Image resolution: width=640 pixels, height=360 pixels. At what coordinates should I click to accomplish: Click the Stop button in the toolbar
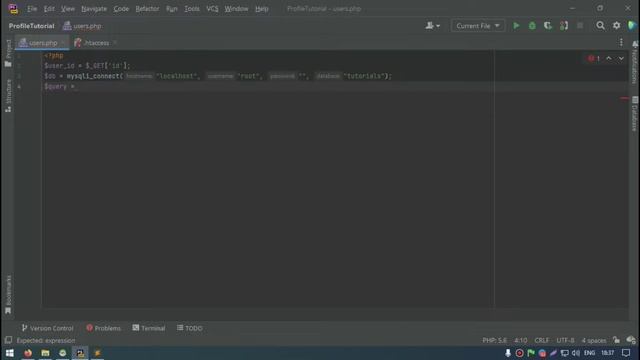(580, 26)
